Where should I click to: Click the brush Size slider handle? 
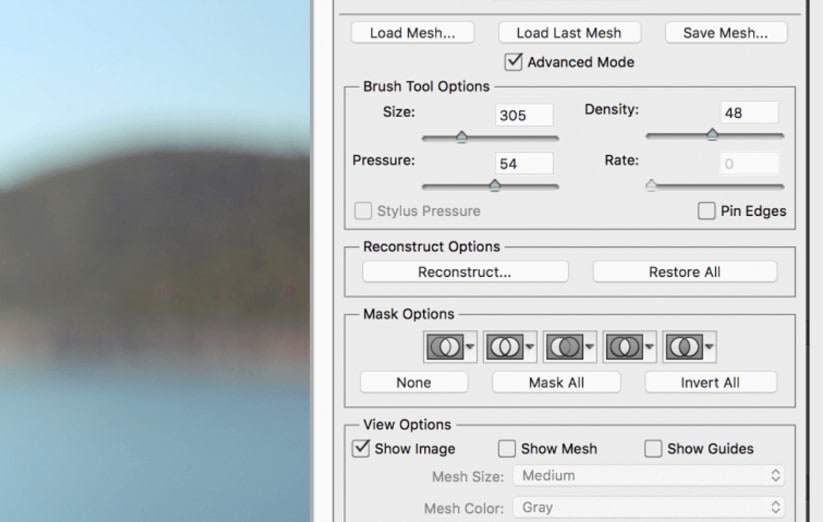(461, 137)
